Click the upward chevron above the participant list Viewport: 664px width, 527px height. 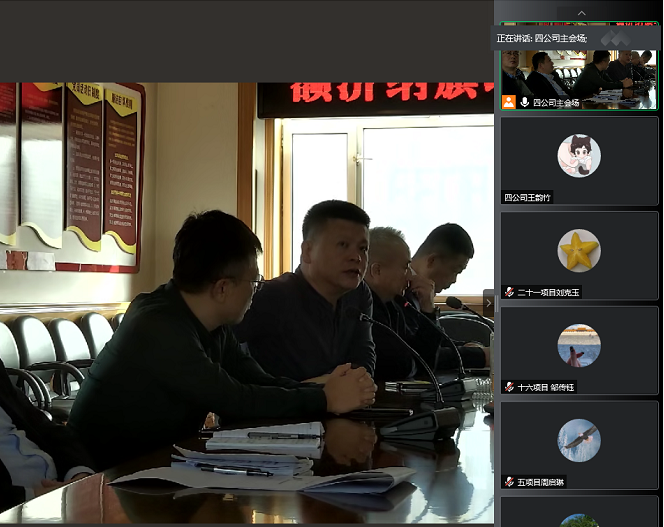(x=581, y=13)
